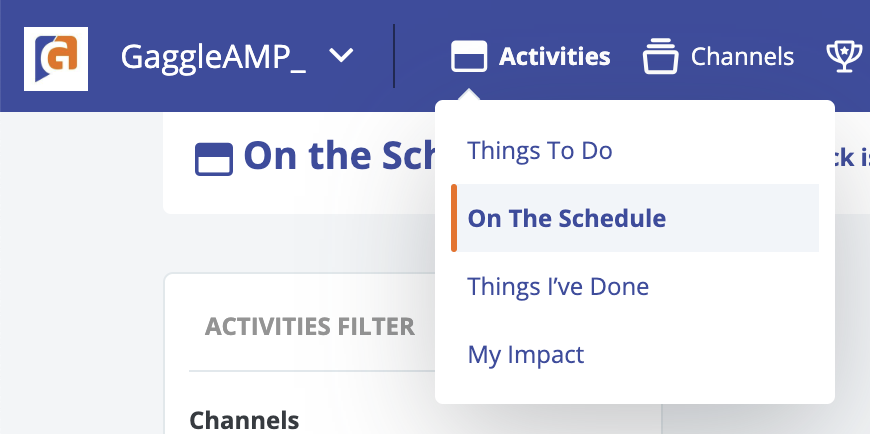Click the GaggleAMP logo icon

(x=55, y=58)
